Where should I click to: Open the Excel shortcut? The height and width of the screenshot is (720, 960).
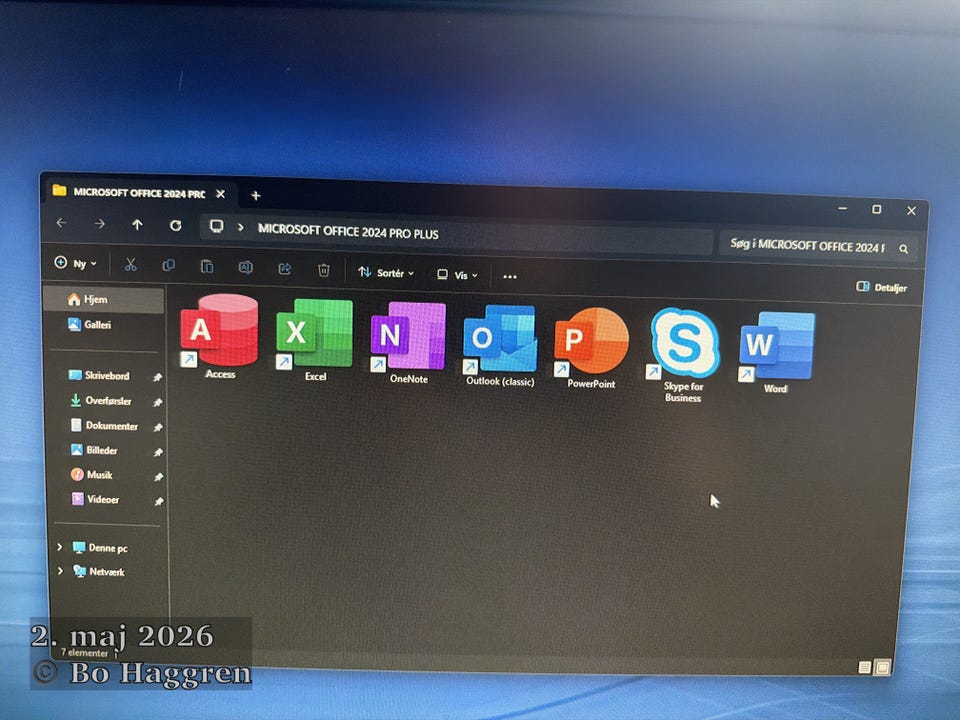(315, 340)
